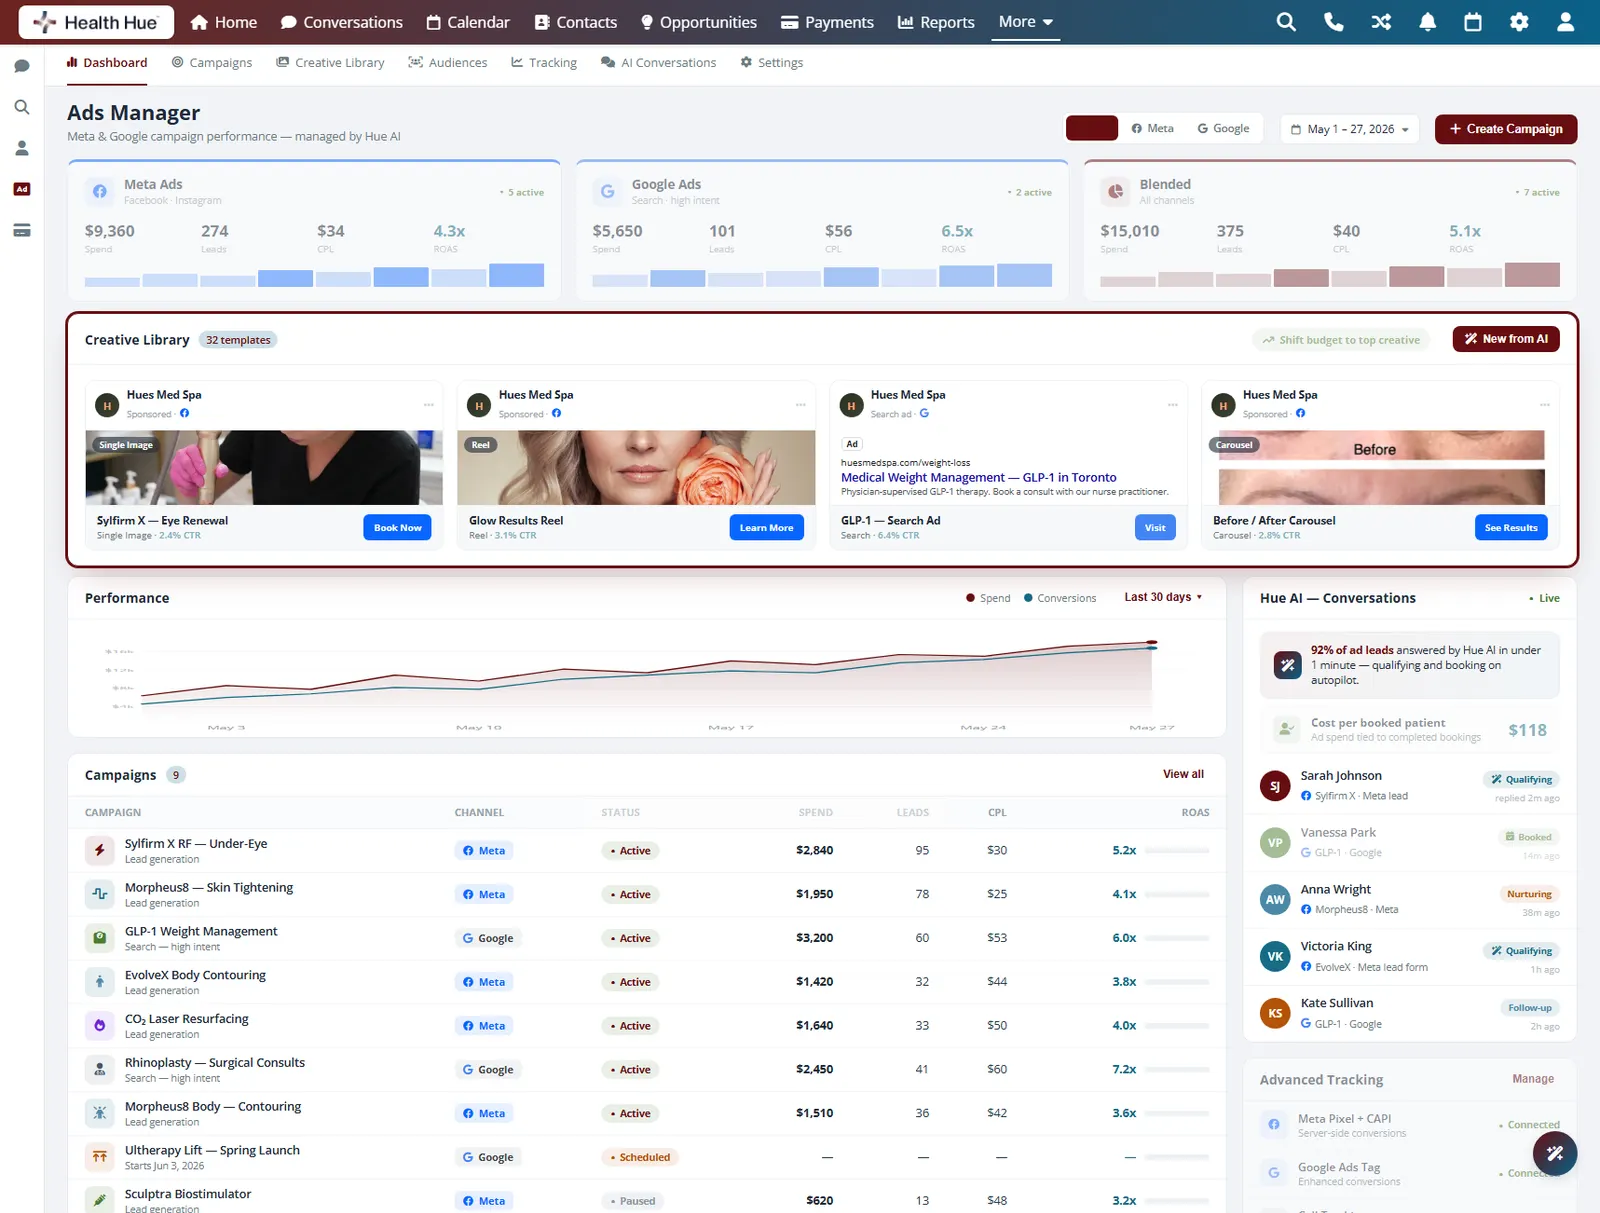1600x1213 pixels.
Task: Click Kate Sullivan's KS avatar
Action: (1275, 1013)
